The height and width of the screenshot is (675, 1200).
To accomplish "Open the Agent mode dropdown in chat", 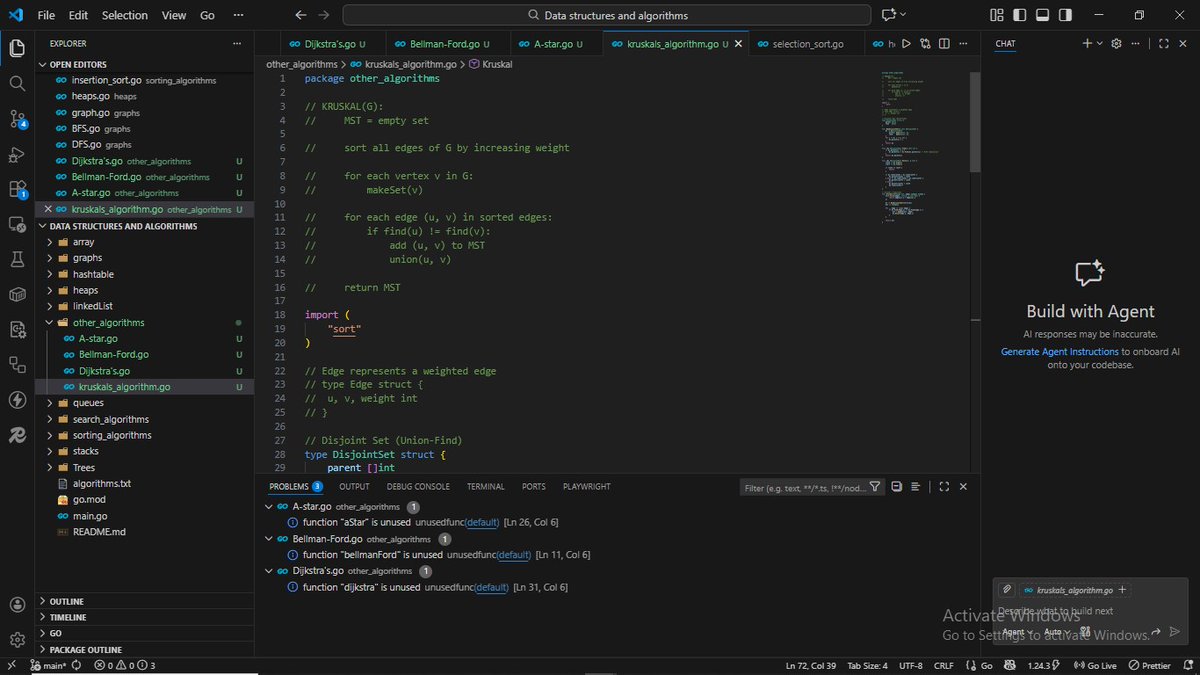I will coord(1018,632).
